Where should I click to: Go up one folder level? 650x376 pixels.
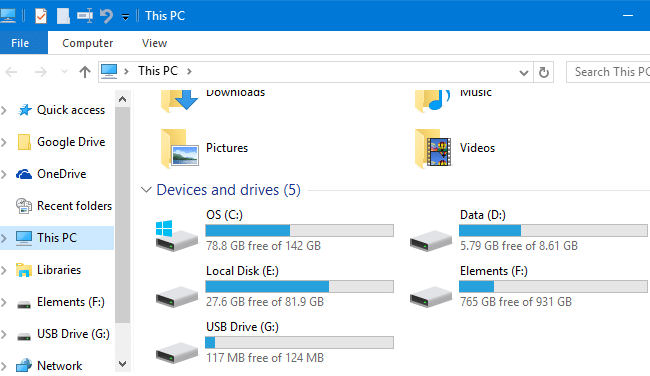point(85,72)
